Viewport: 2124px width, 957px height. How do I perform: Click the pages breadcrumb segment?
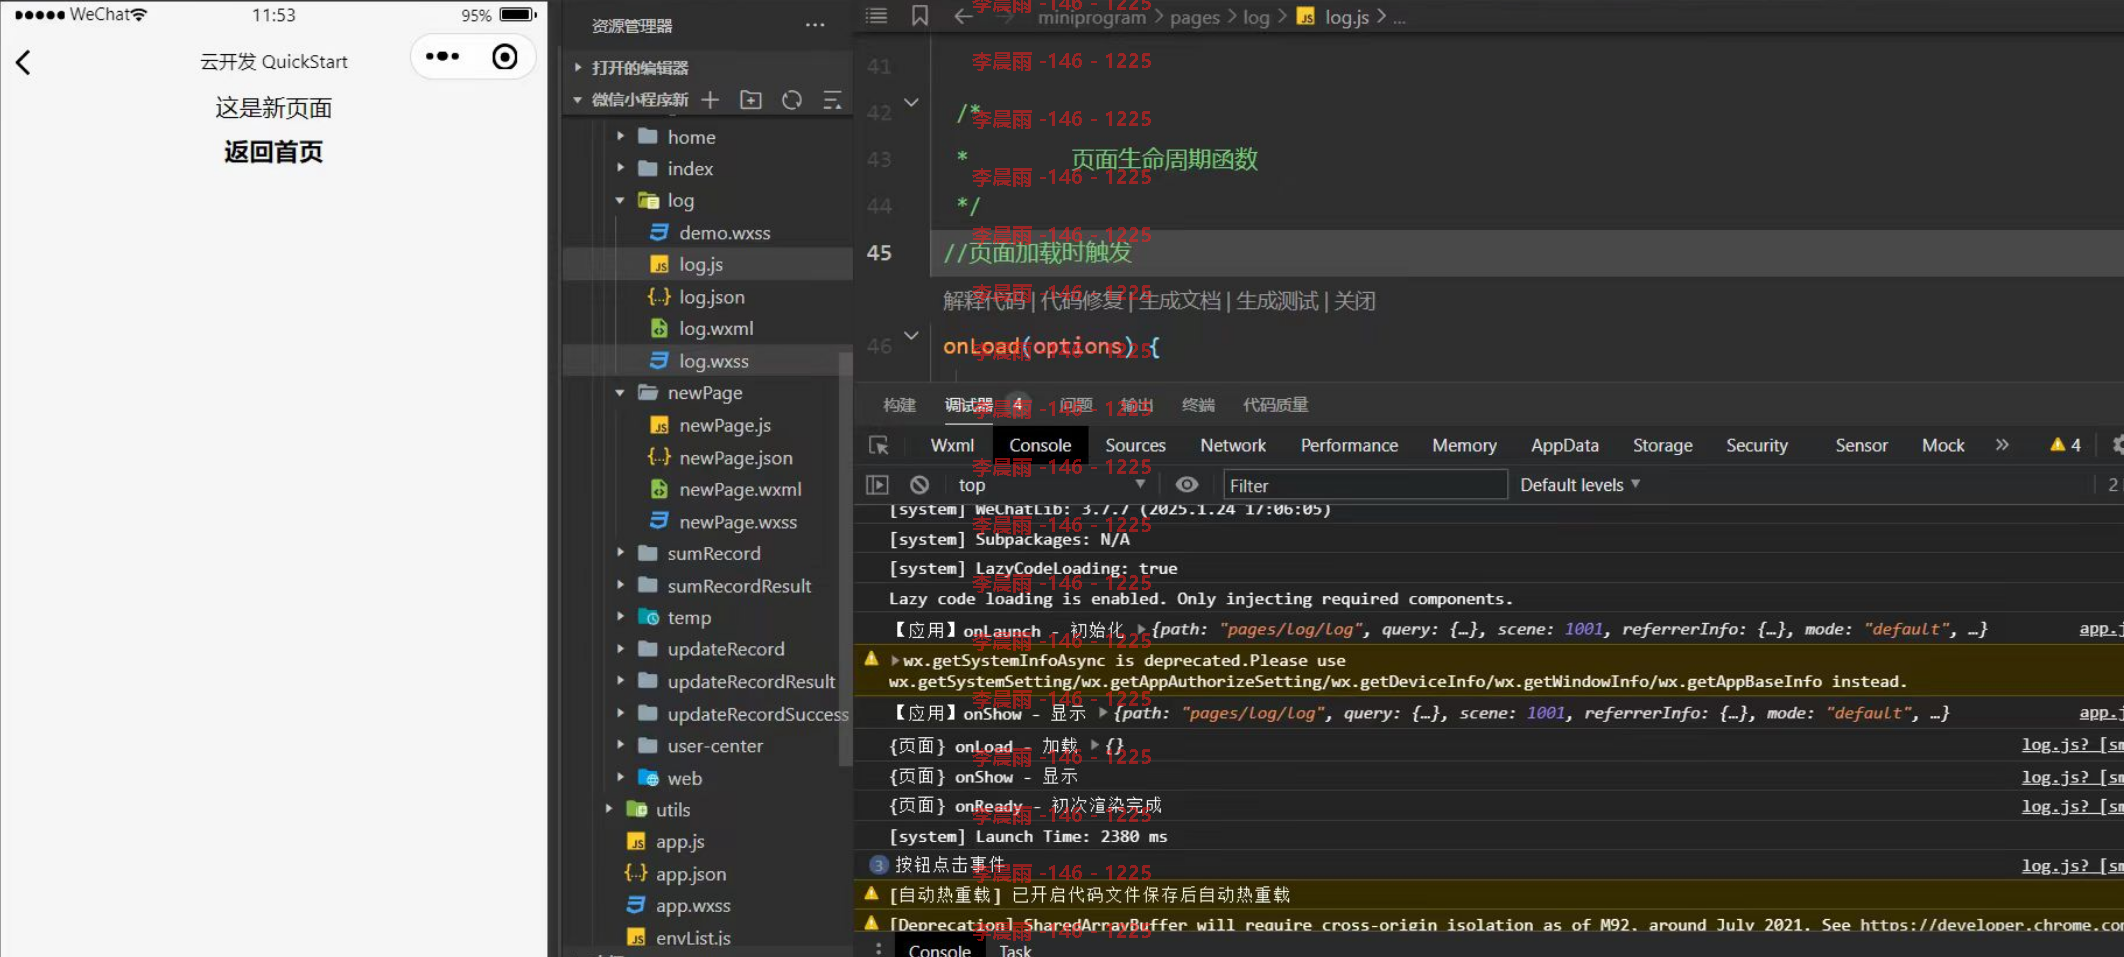click(x=1194, y=17)
